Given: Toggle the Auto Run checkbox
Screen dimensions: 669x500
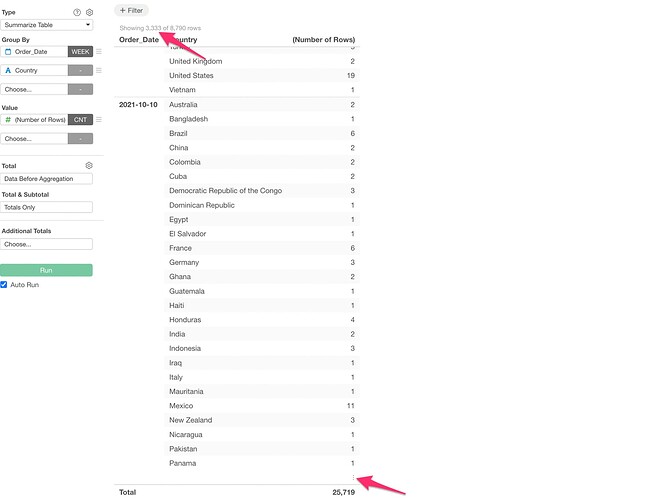Looking at the screenshot, I should pos(4,285).
